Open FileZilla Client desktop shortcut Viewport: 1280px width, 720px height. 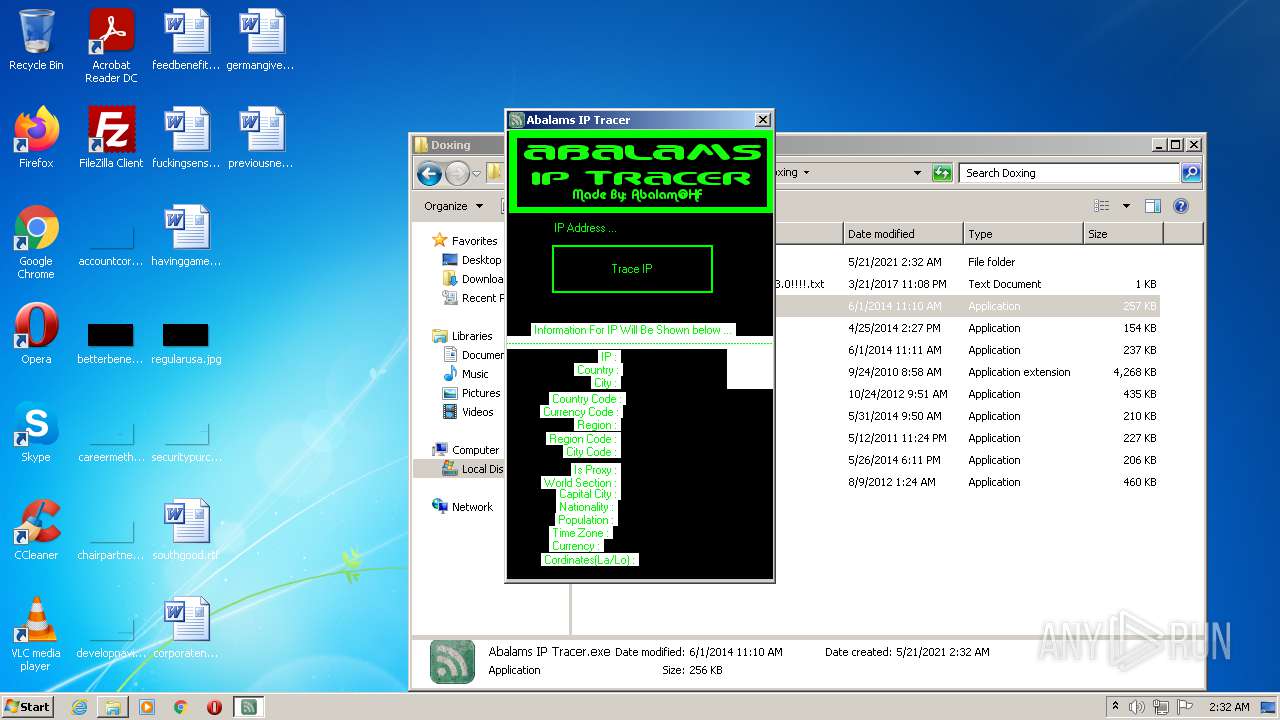point(111,138)
